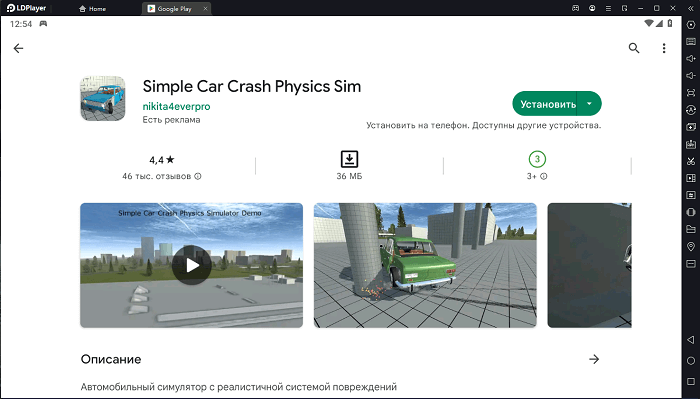Open the LDPlayer hamburger menu

(608, 8)
